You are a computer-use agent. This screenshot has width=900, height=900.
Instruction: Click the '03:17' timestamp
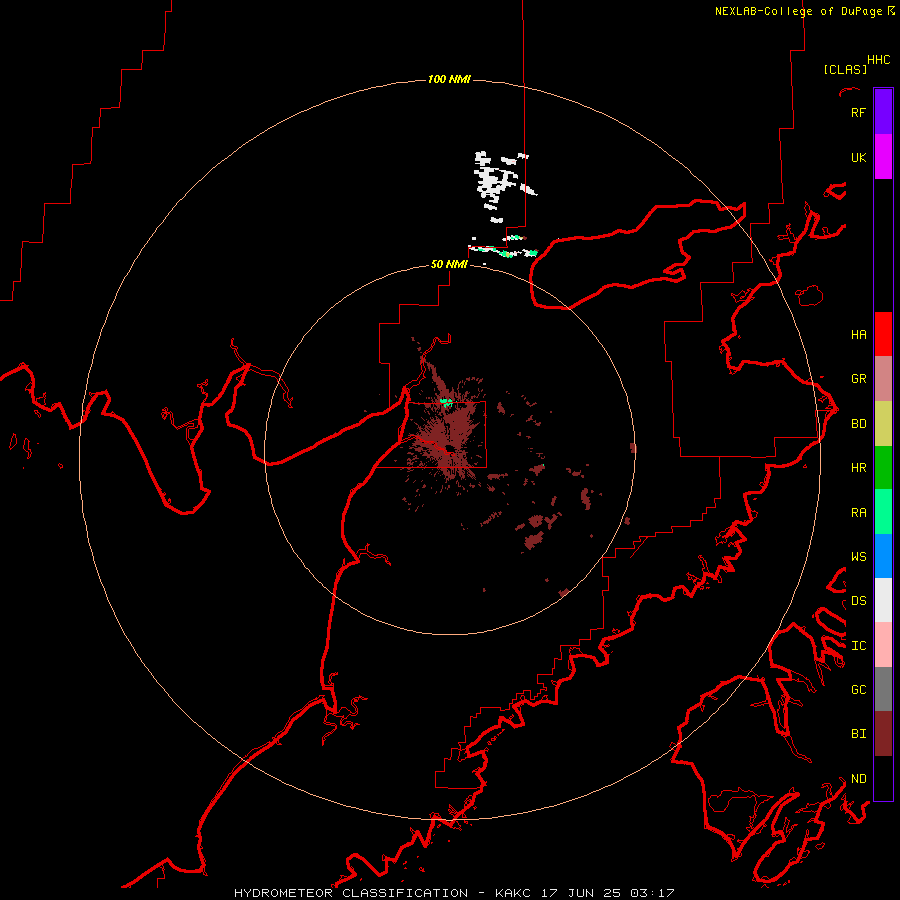coord(653,893)
